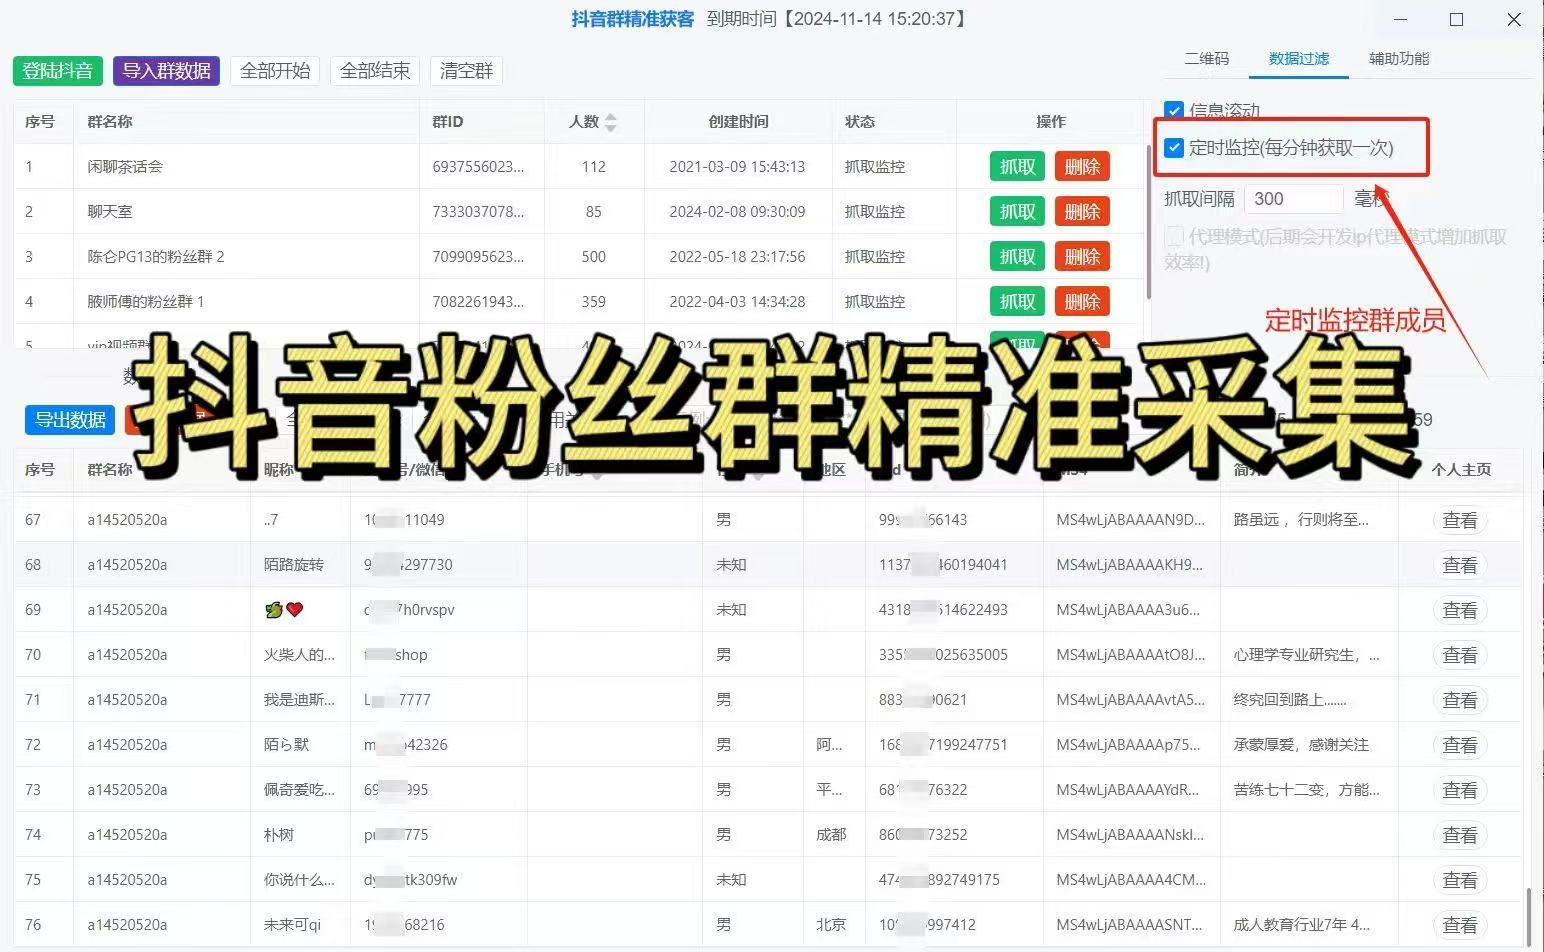Screen dimensions: 1544x952
Task: Sort the group table by 人数 column arrows
Action: tap(610, 122)
